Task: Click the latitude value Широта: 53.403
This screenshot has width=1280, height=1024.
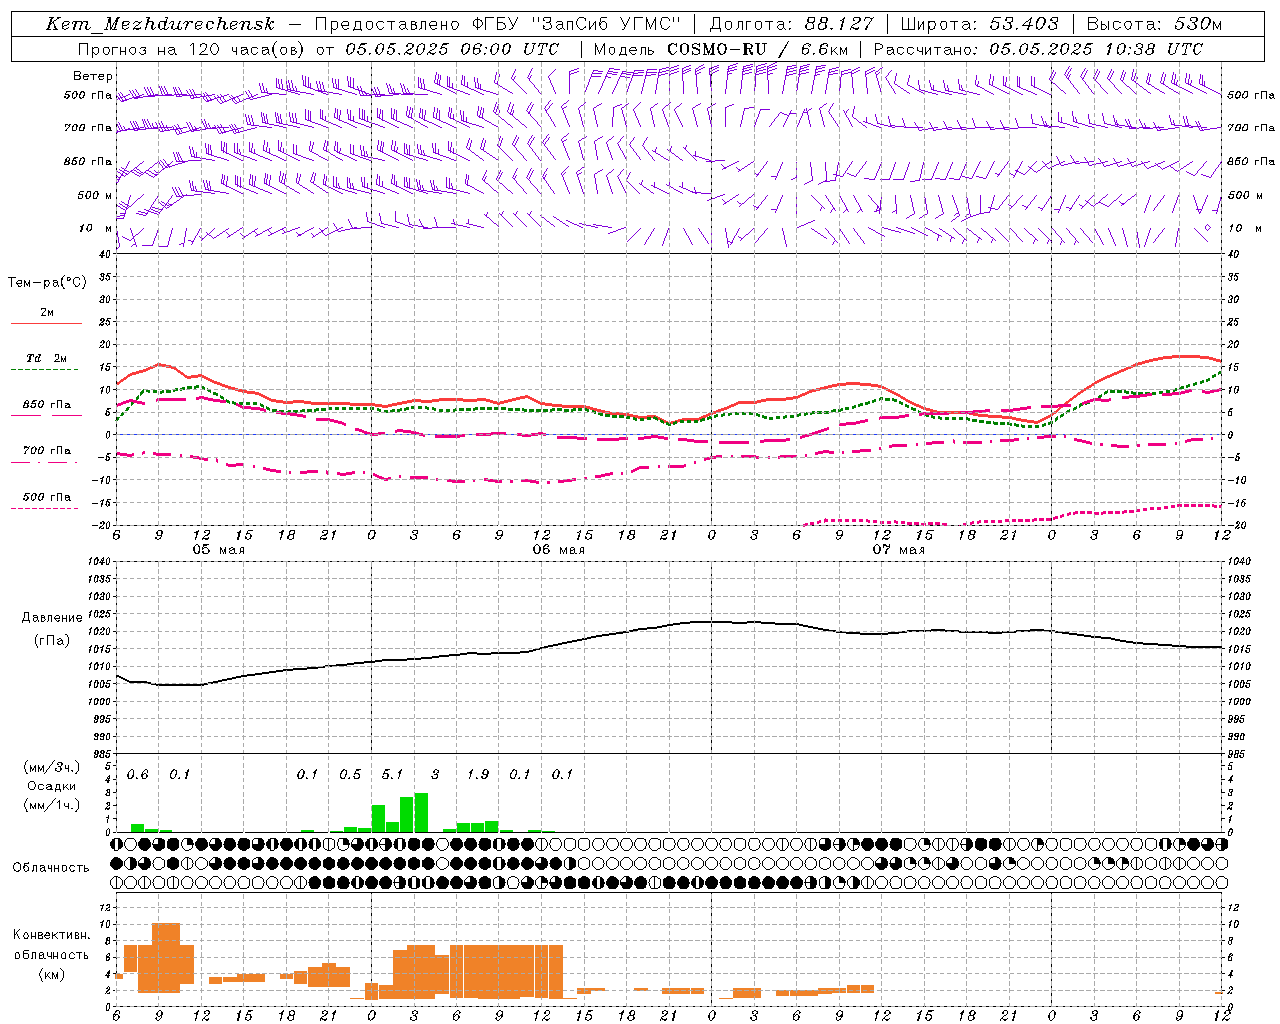Action: [x=979, y=24]
